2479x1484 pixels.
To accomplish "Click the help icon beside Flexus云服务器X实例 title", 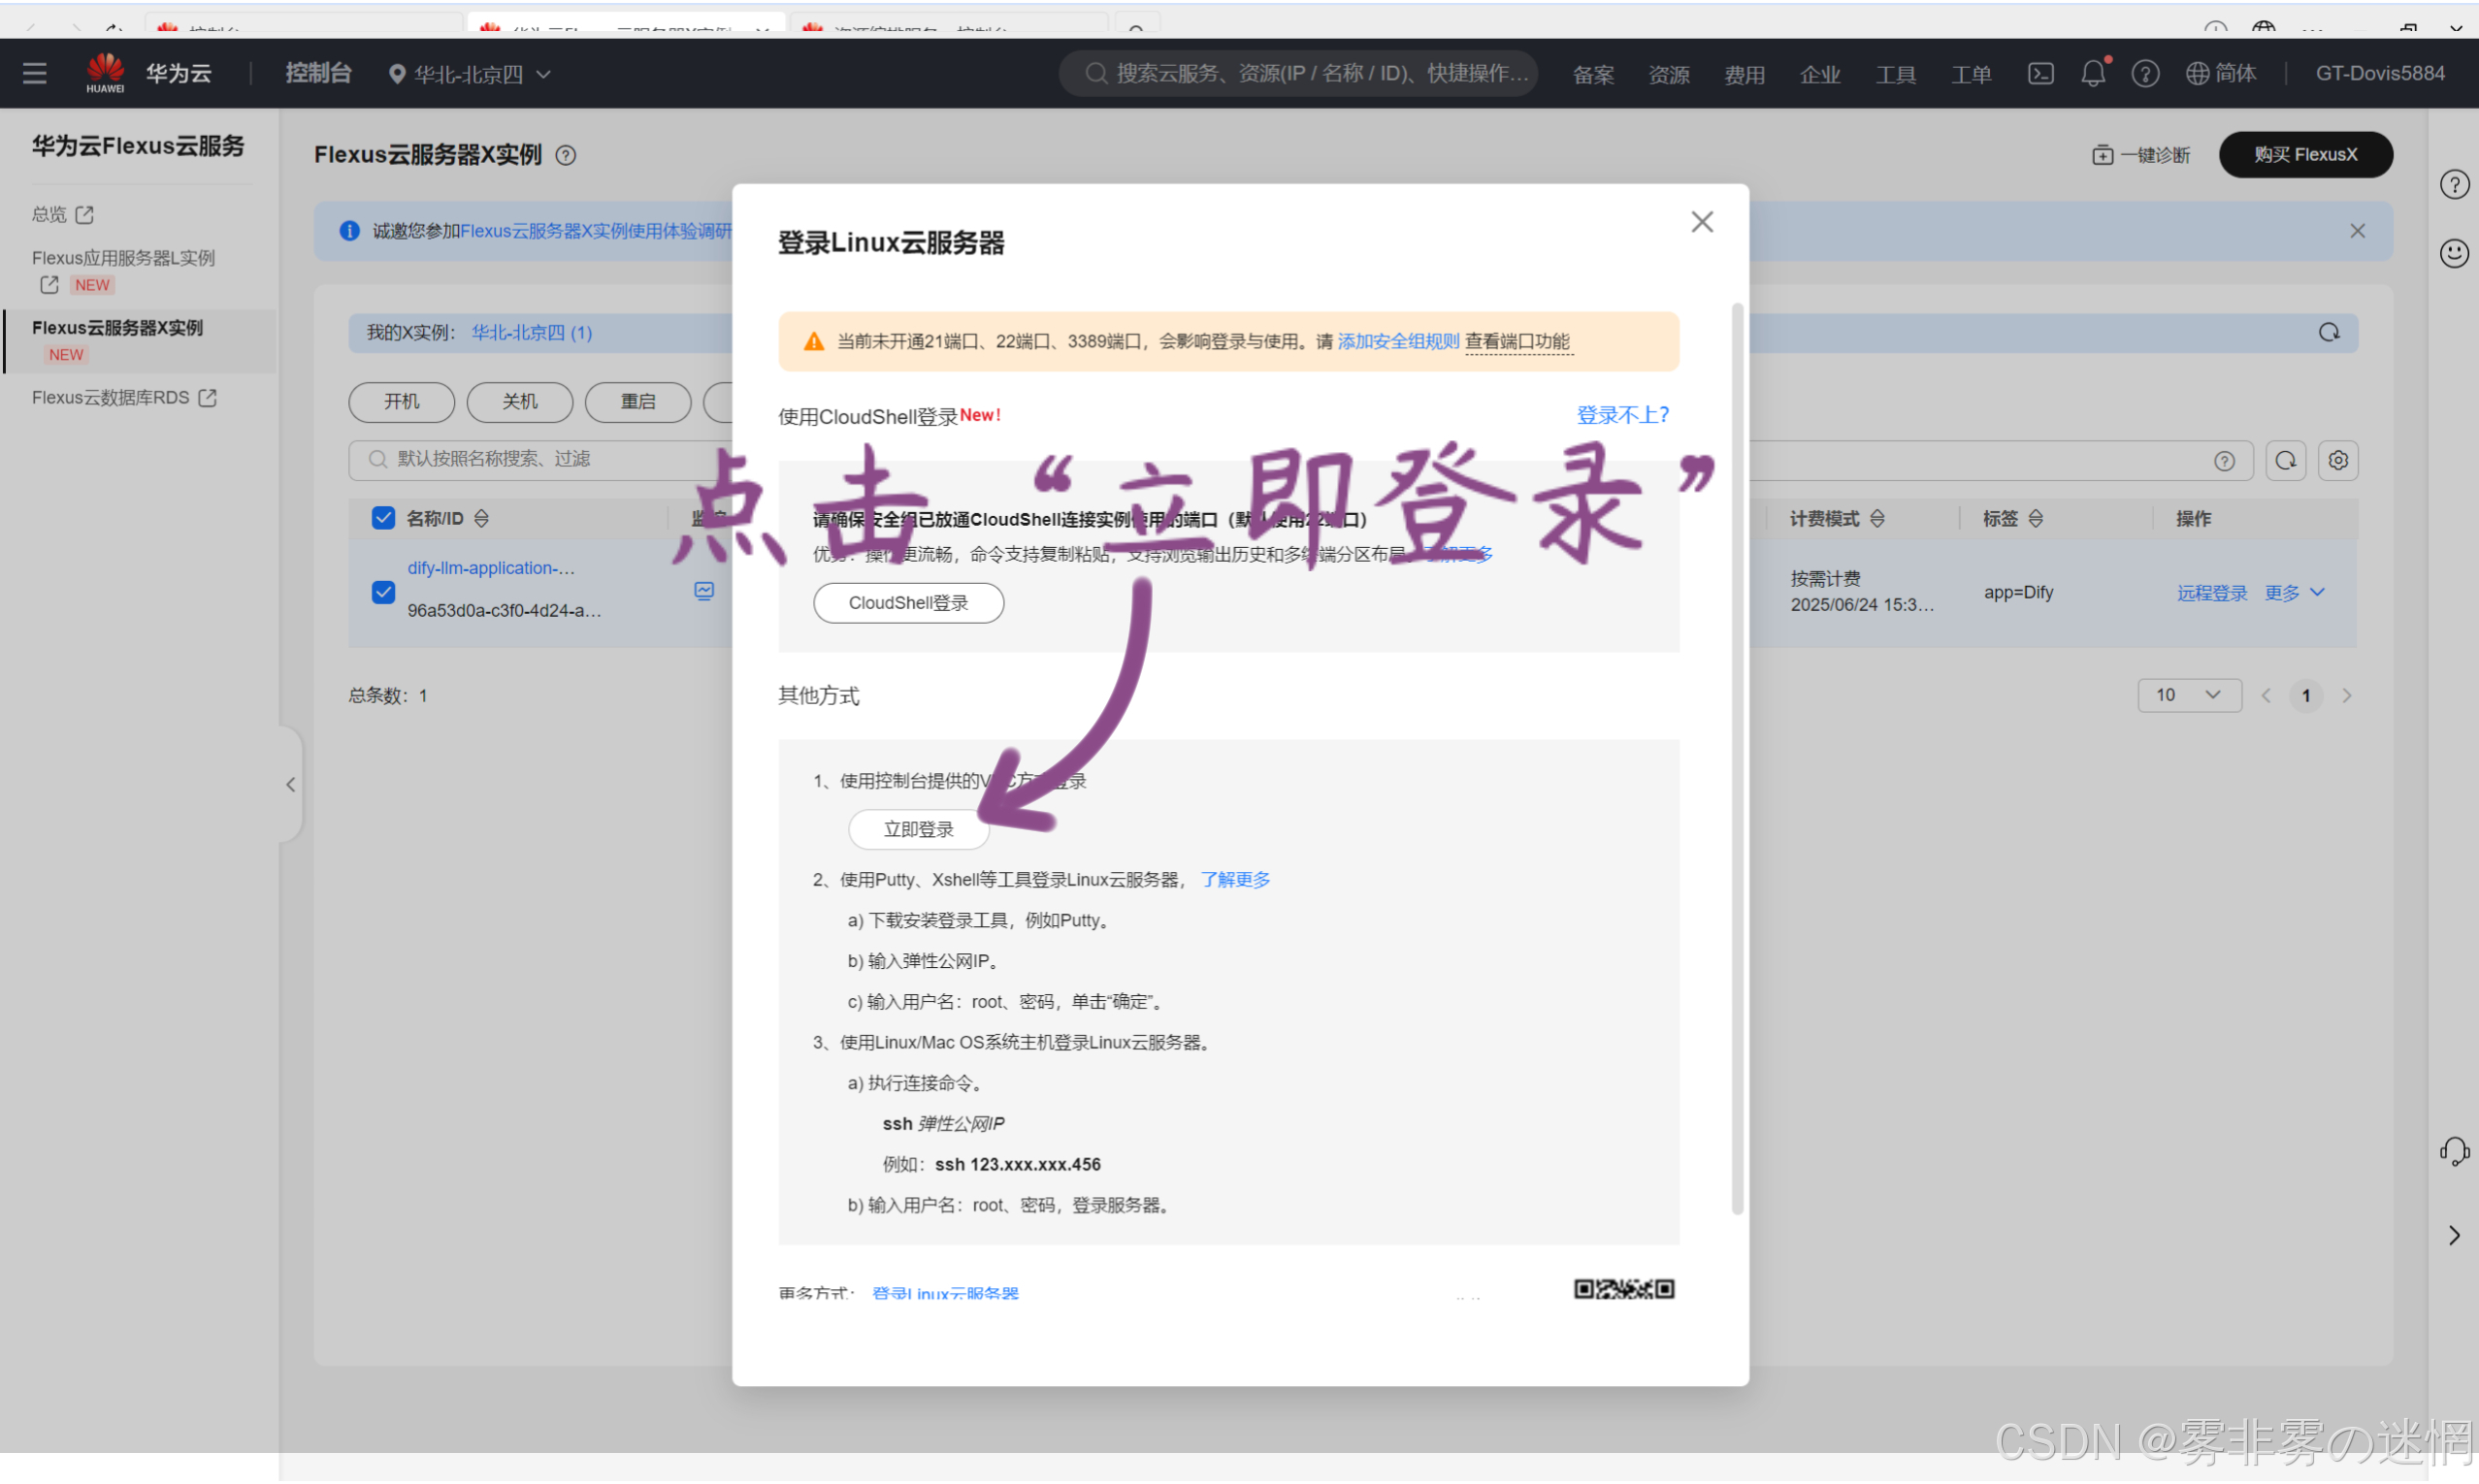I will coord(566,155).
